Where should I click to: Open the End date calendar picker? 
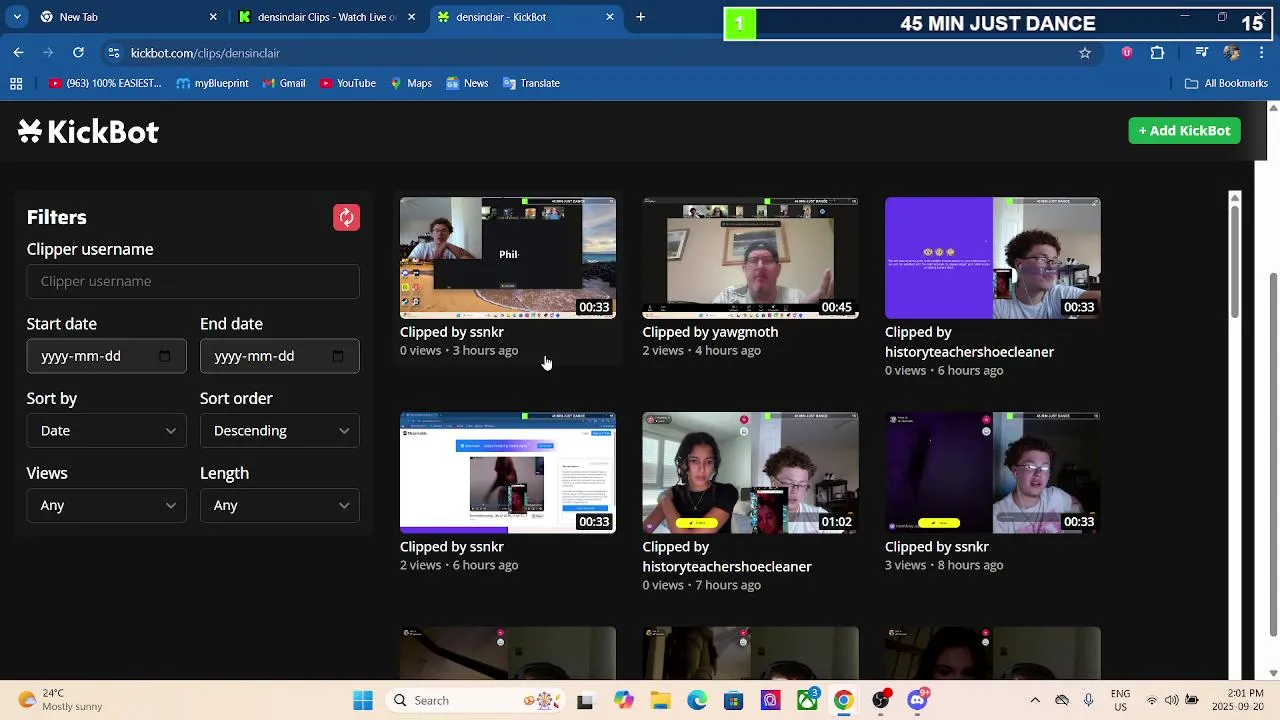click(x=338, y=356)
